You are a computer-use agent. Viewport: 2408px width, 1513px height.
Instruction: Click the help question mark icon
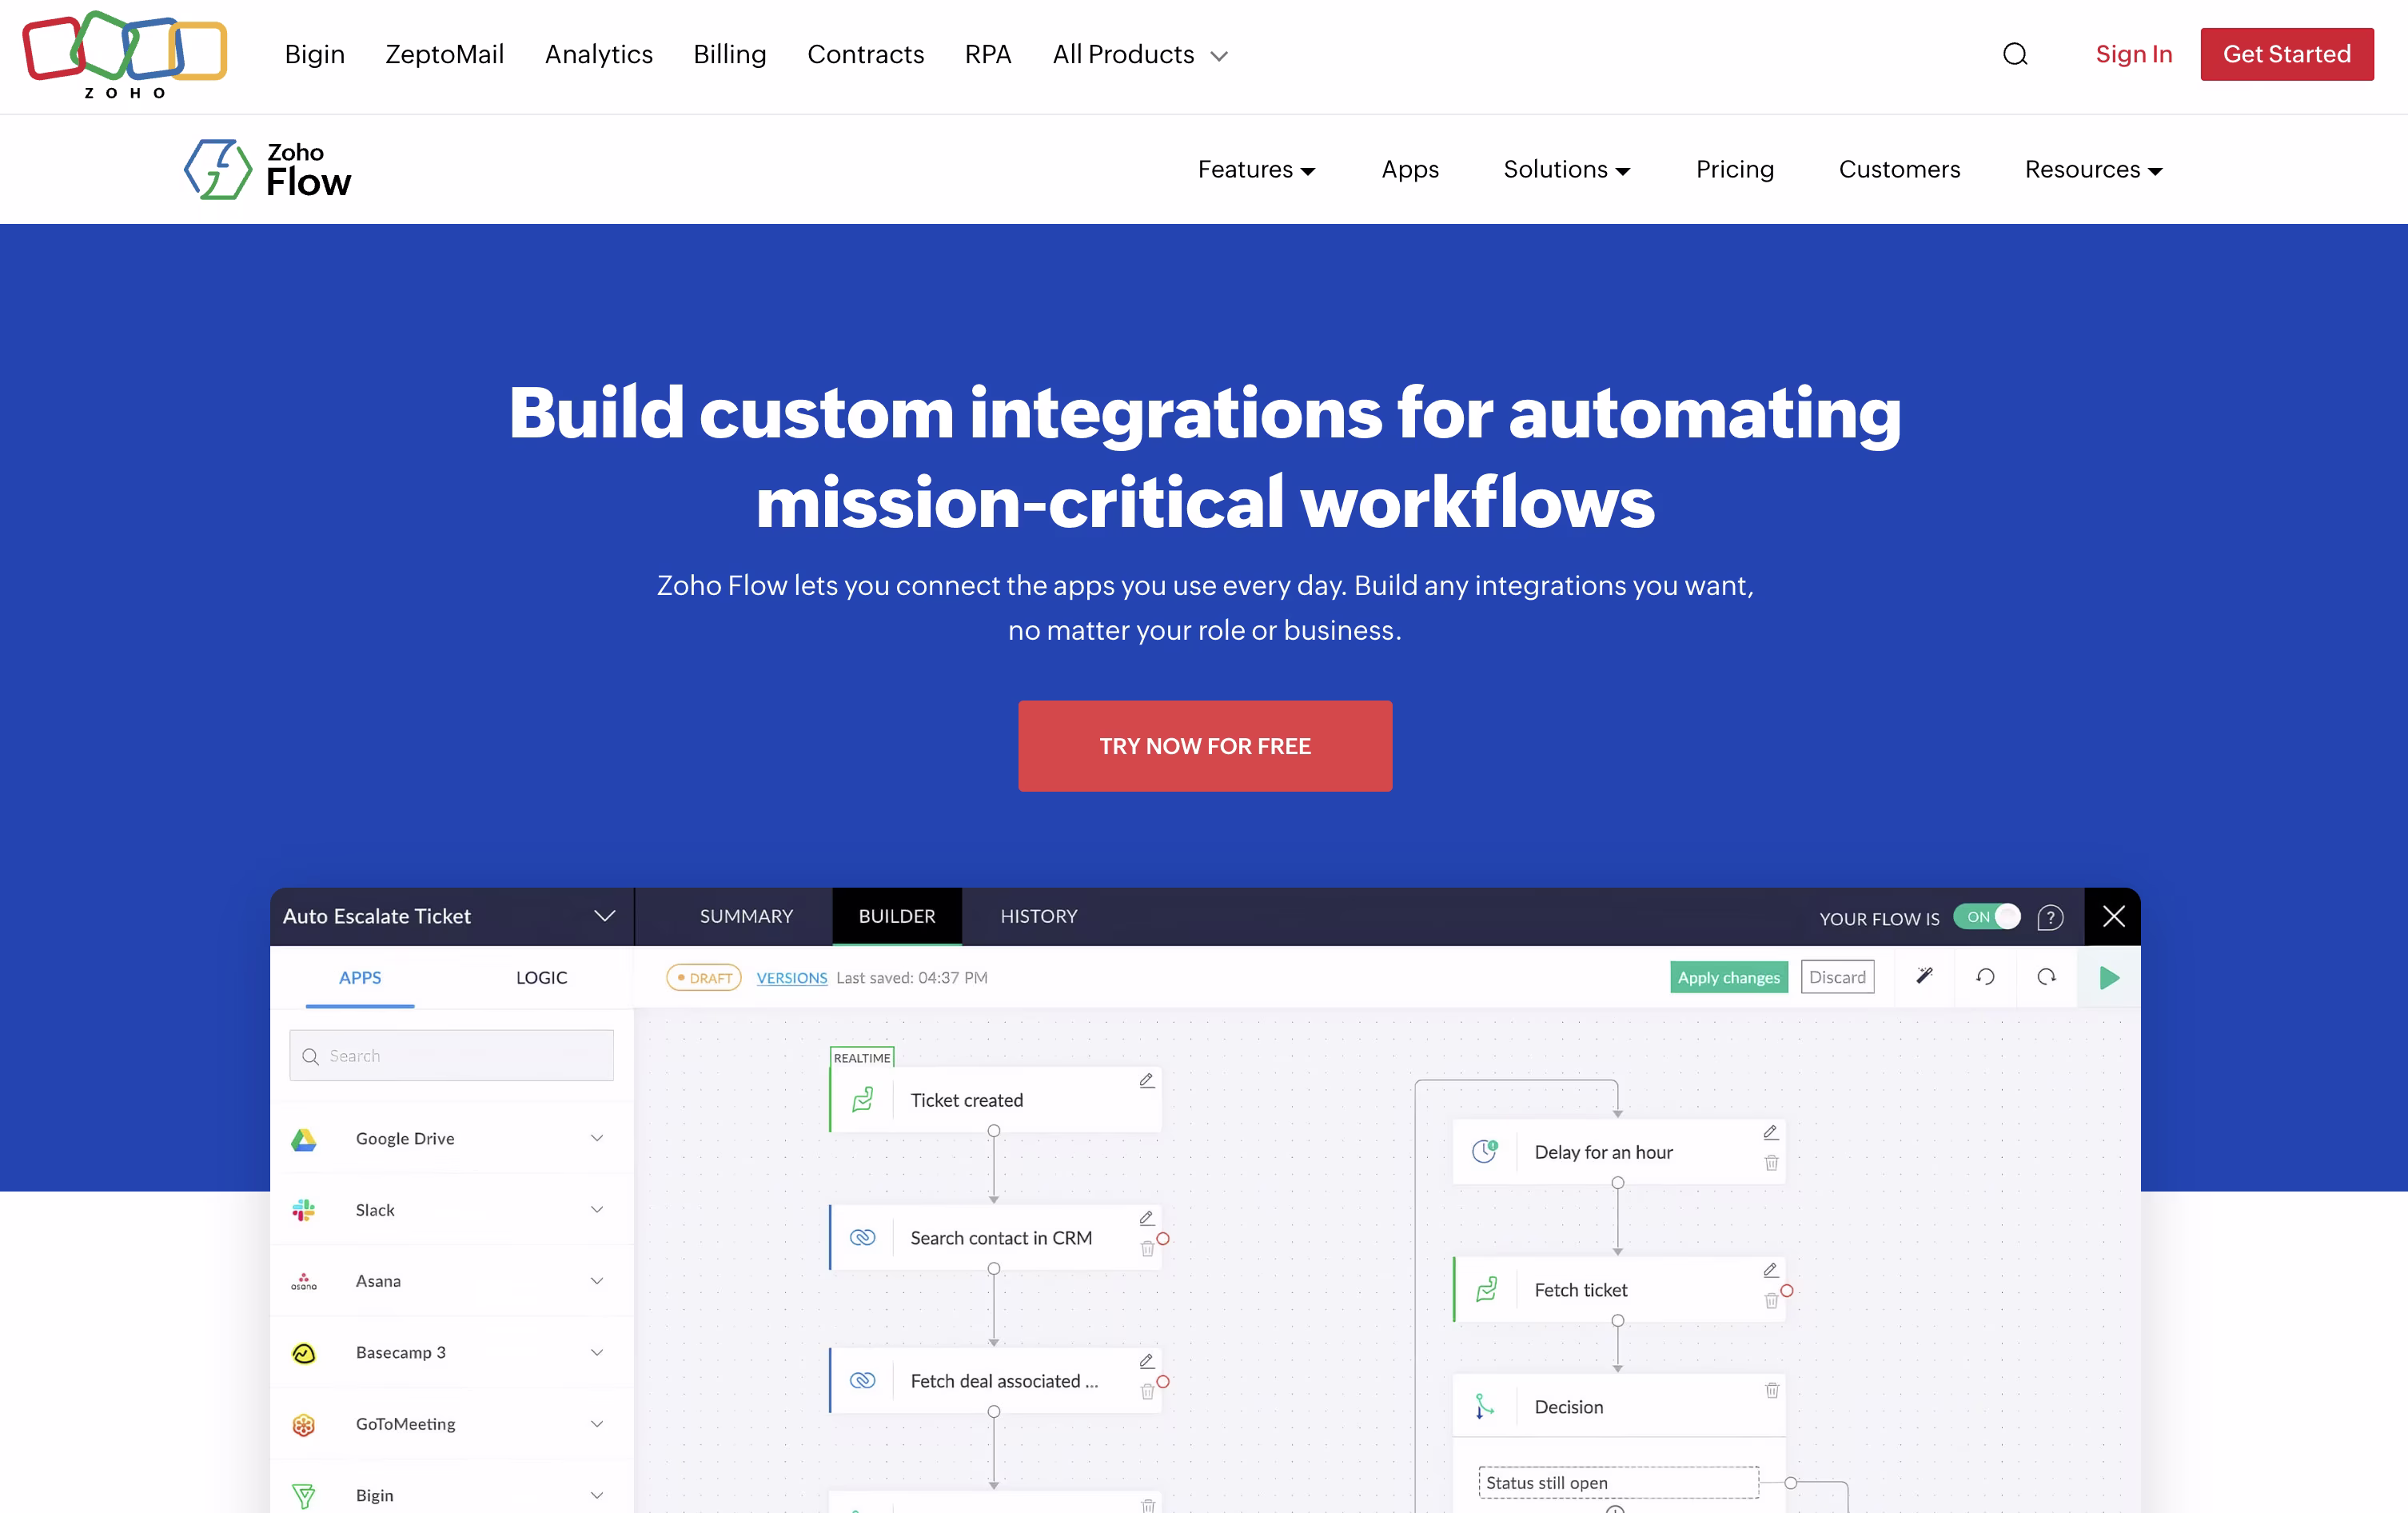(x=2050, y=917)
